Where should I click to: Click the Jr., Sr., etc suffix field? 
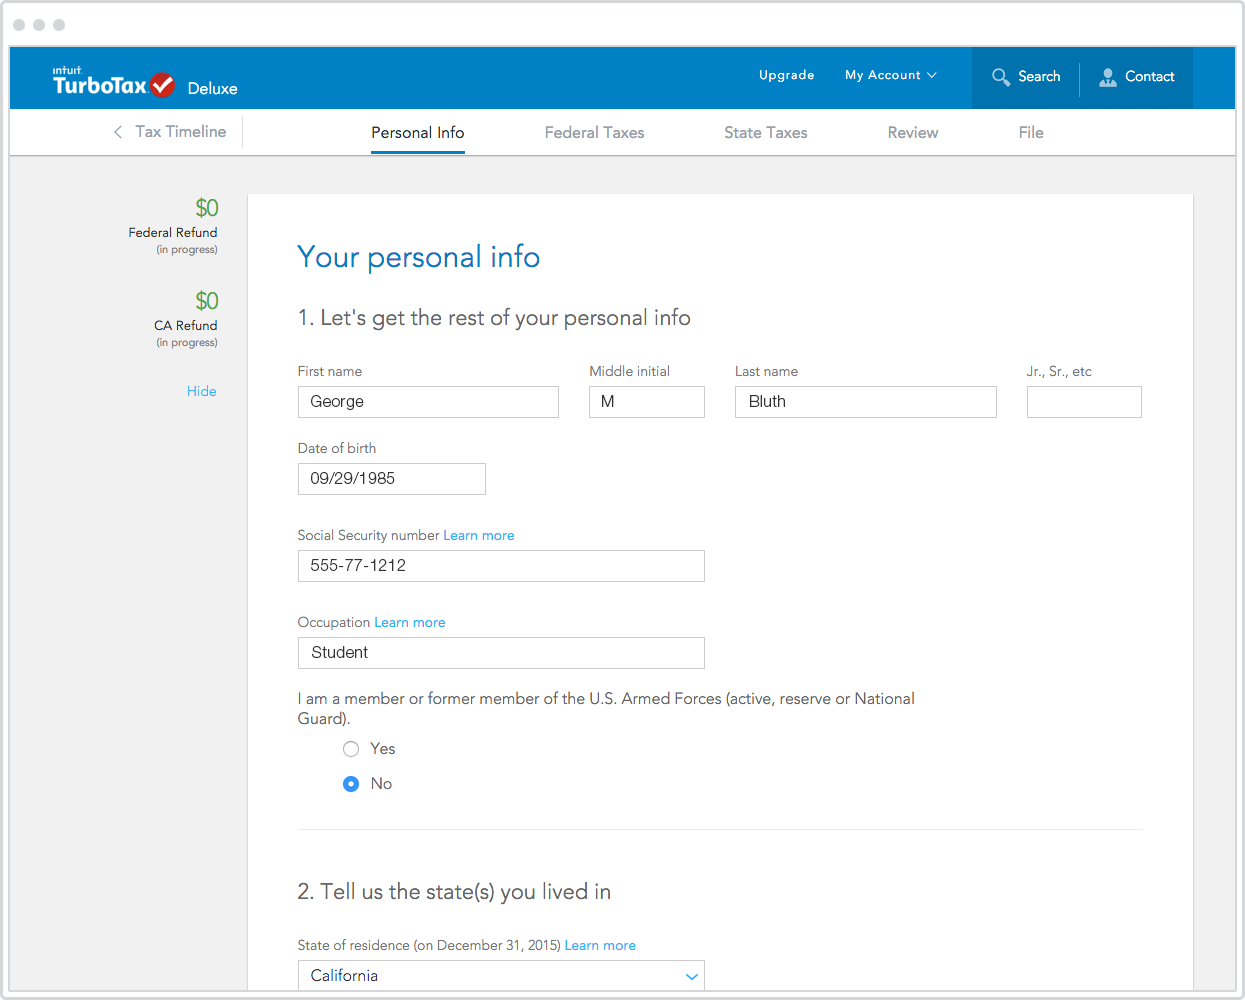1084,402
